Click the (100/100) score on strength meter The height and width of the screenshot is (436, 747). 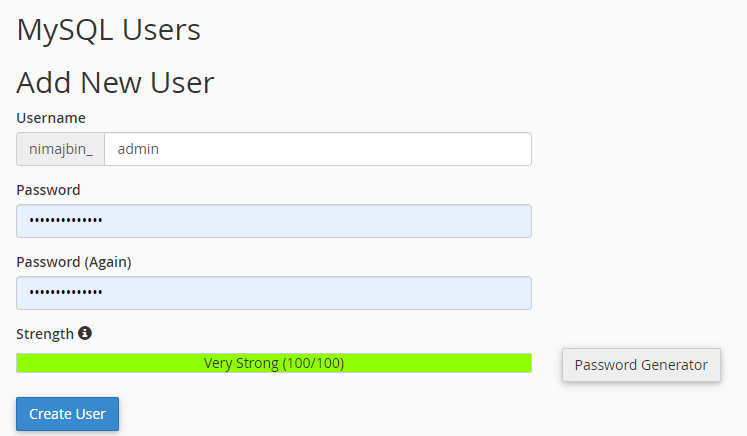click(x=313, y=363)
